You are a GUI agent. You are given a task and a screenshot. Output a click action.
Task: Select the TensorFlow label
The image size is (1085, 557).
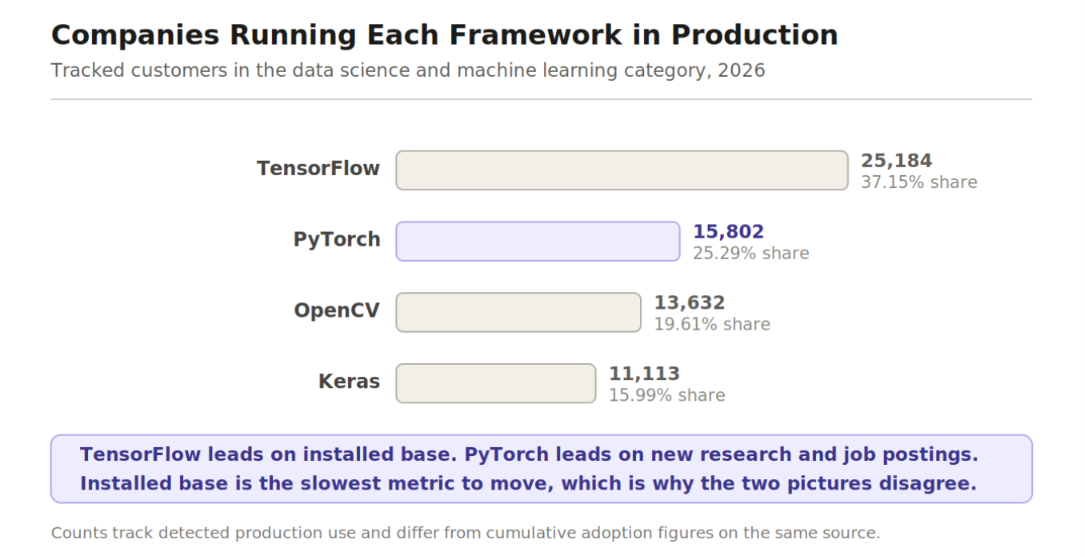[318, 168]
